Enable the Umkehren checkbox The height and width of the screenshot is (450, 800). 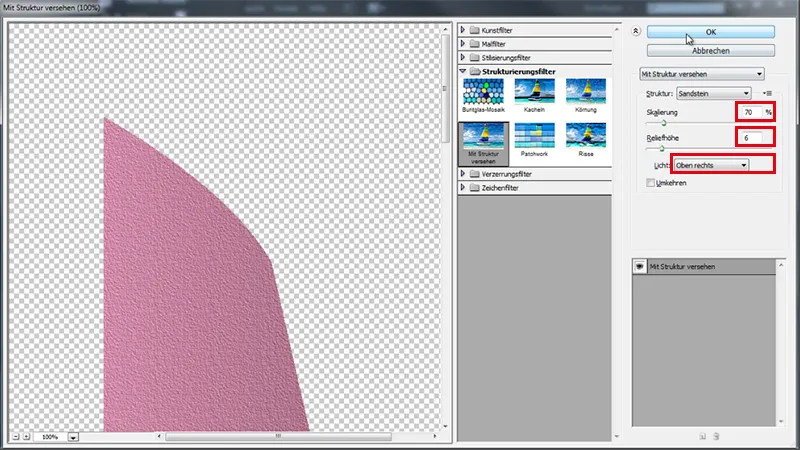coord(651,183)
